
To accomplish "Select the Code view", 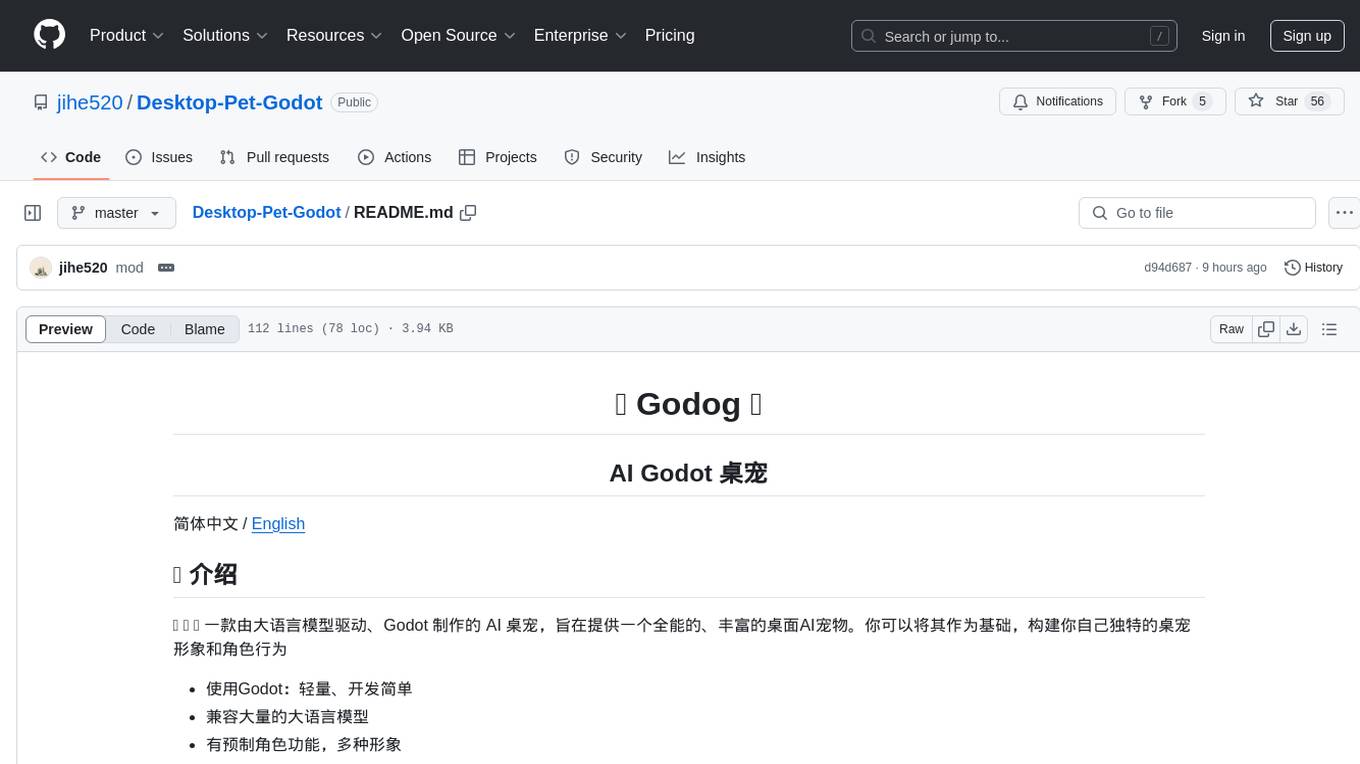I will click(x=138, y=329).
